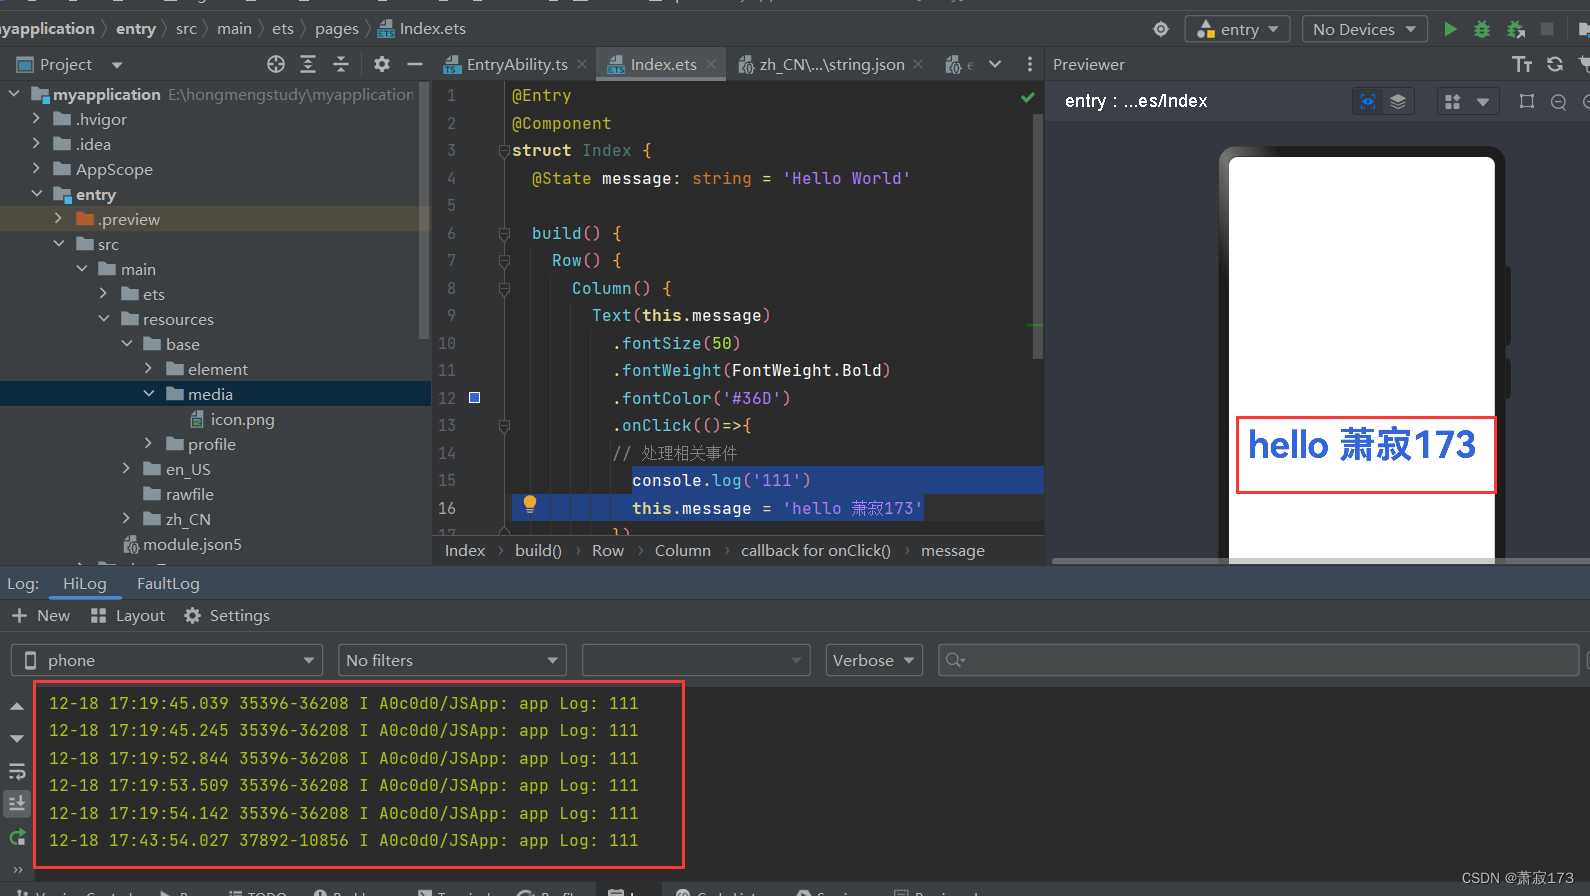Click the #36D color swatch in the gutter
Image resolution: width=1590 pixels, height=896 pixels.
pyautogui.click(x=475, y=398)
